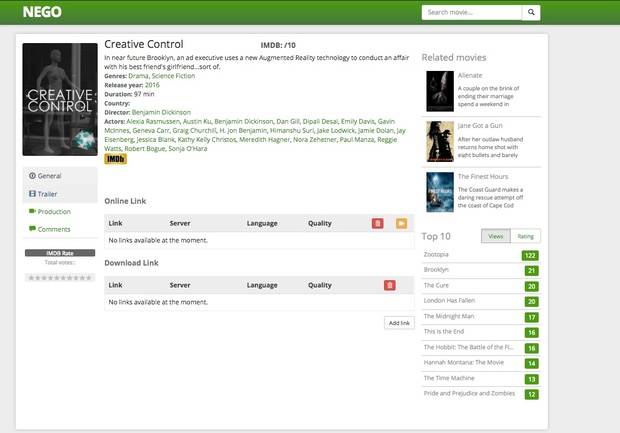Open Brooklyn in the Top 10 list
This screenshot has height=433, width=620.
point(436,270)
